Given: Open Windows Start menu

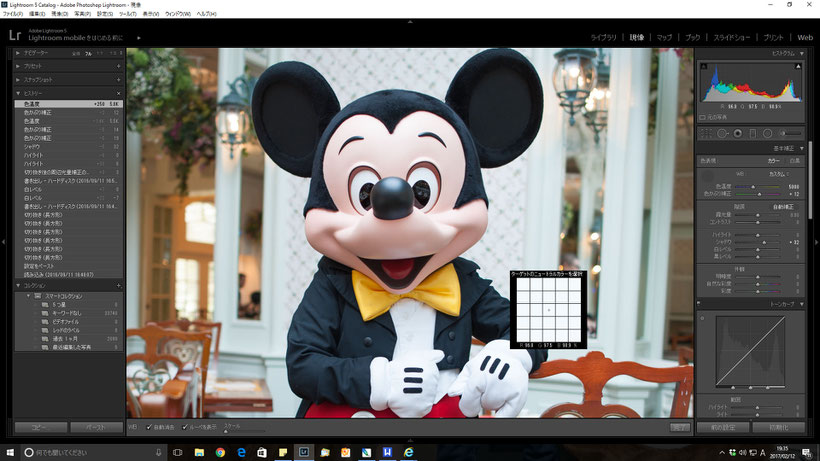Looking at the screenshot, I should (x=10, y=452).
